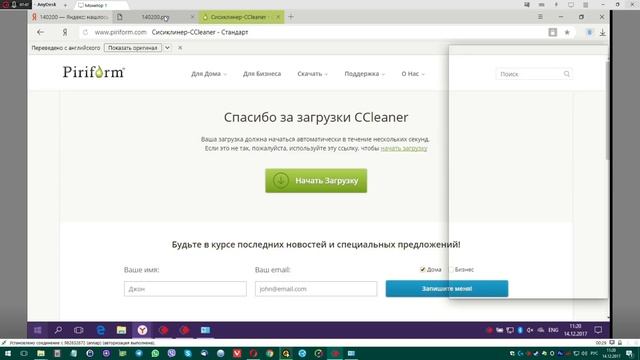Open remote action center notification icon
Image resolution: width=640 pixels, height=360 pixels.
[598, 330]
